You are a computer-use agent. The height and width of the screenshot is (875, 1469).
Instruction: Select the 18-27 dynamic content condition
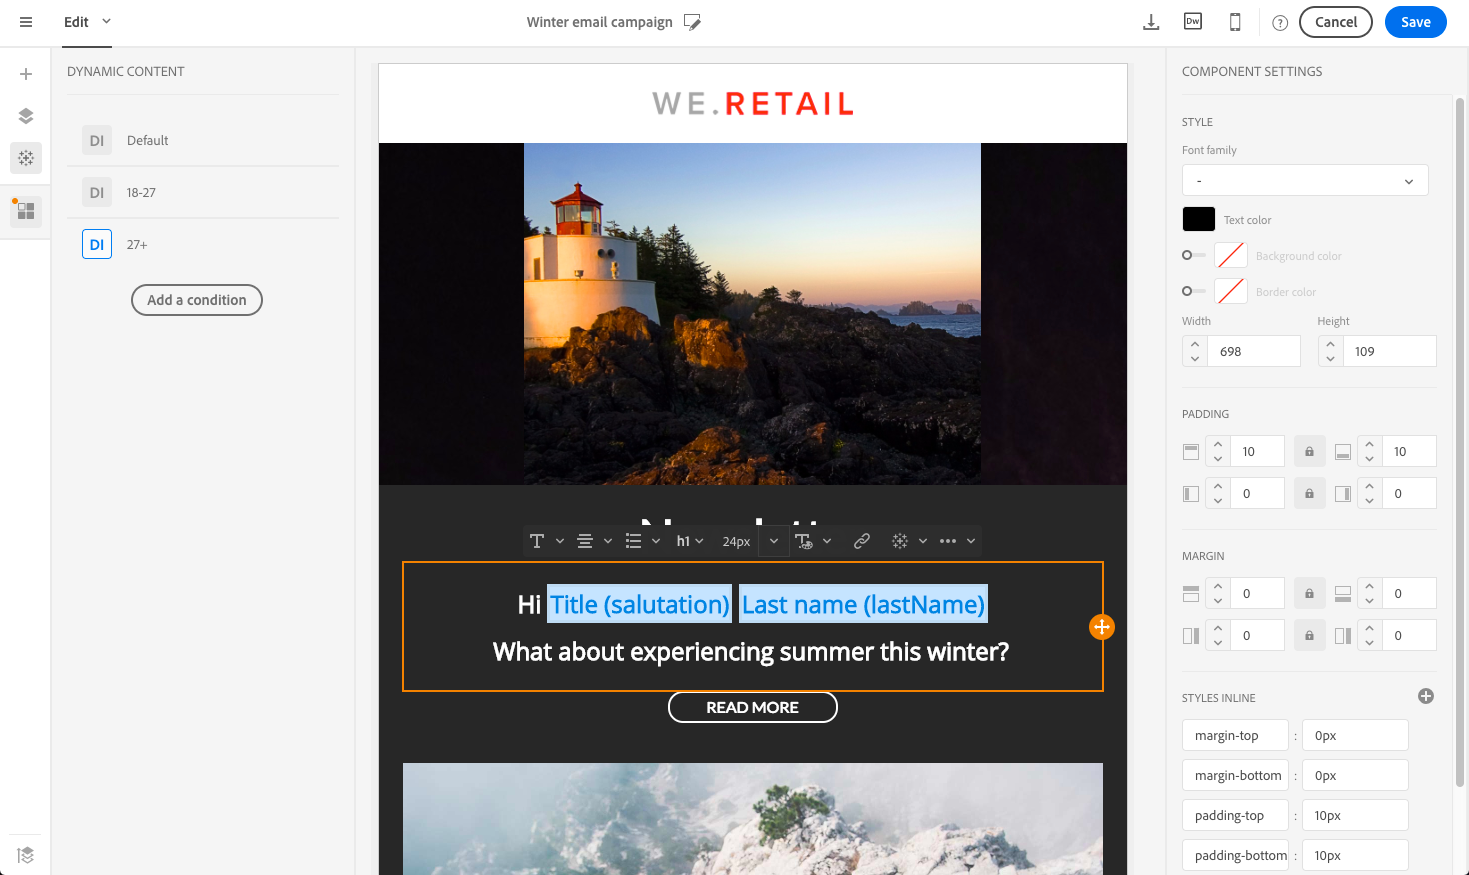[203, 192]
